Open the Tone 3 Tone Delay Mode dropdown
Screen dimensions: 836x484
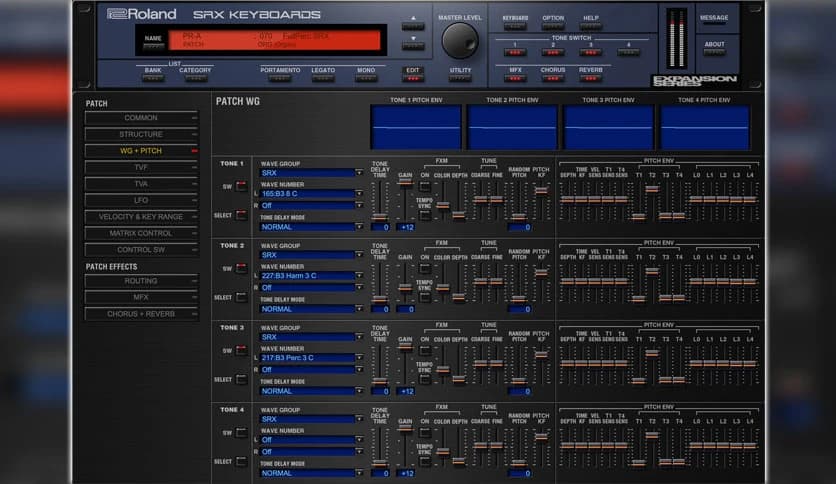(311, 391)
